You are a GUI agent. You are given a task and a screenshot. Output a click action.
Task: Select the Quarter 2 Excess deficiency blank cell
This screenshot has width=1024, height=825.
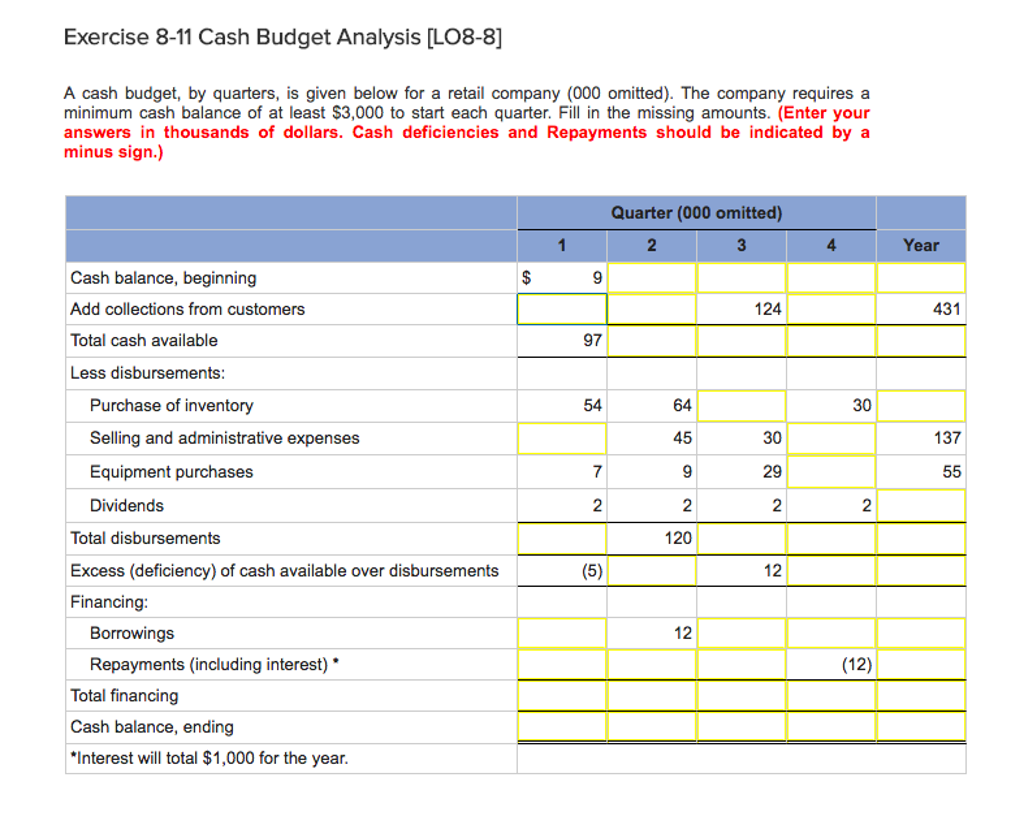651,571
